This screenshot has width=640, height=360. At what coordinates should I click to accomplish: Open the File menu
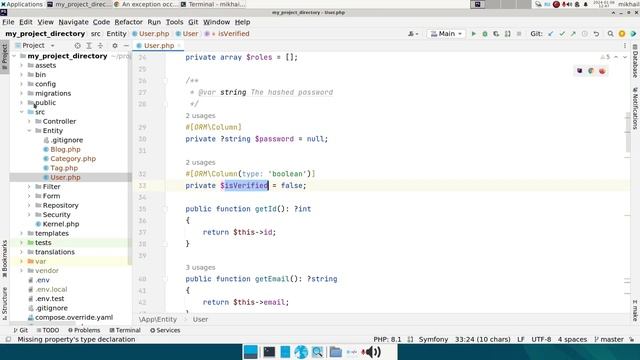click(x=8, y=22)
